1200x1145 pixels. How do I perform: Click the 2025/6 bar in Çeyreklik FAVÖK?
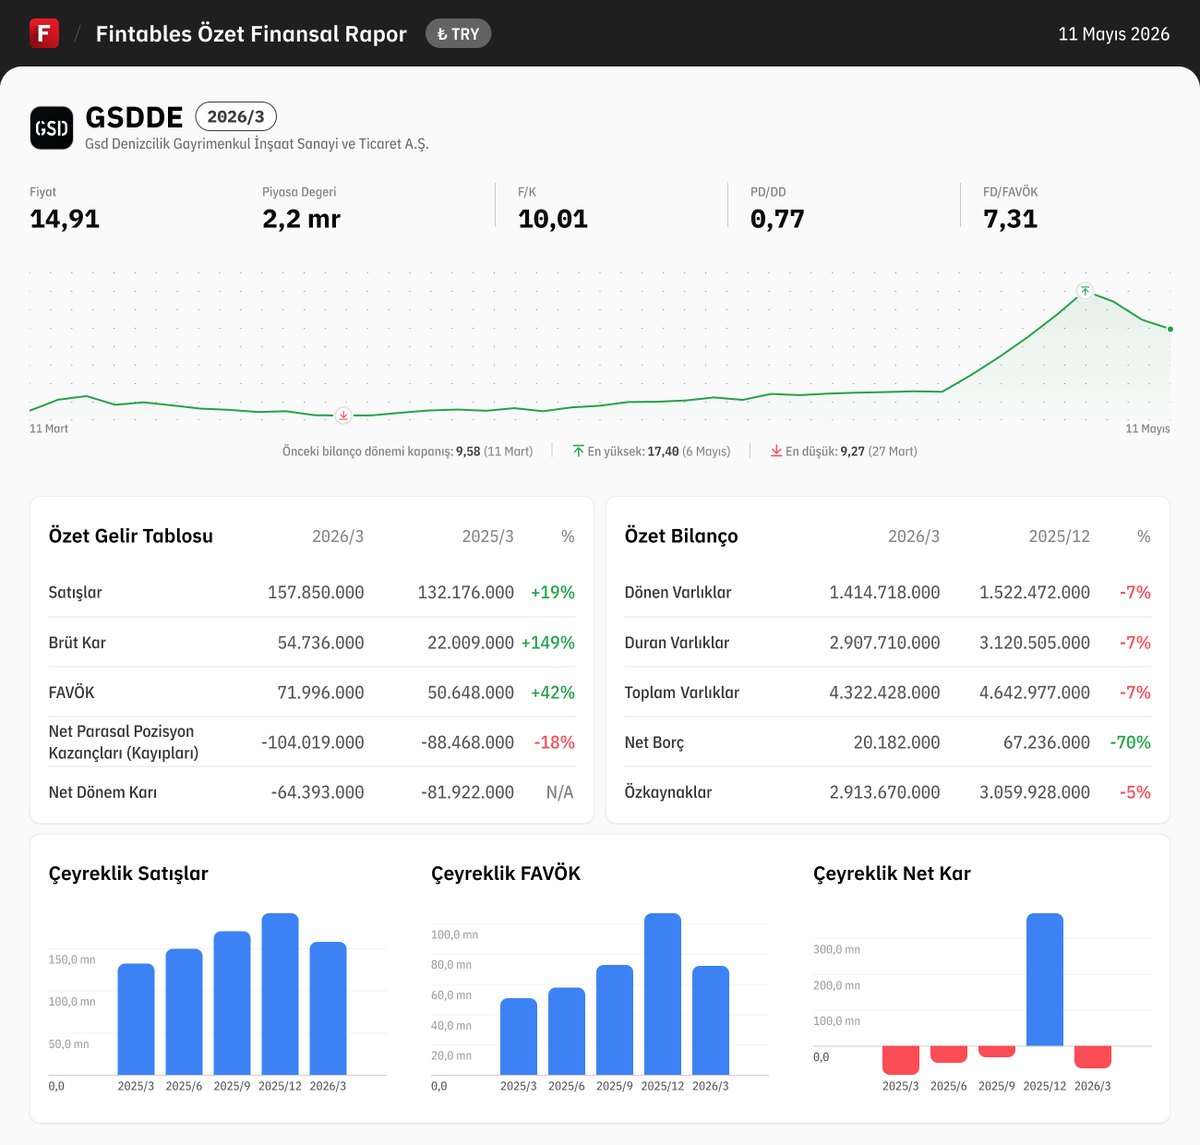tap(567, 1031)
